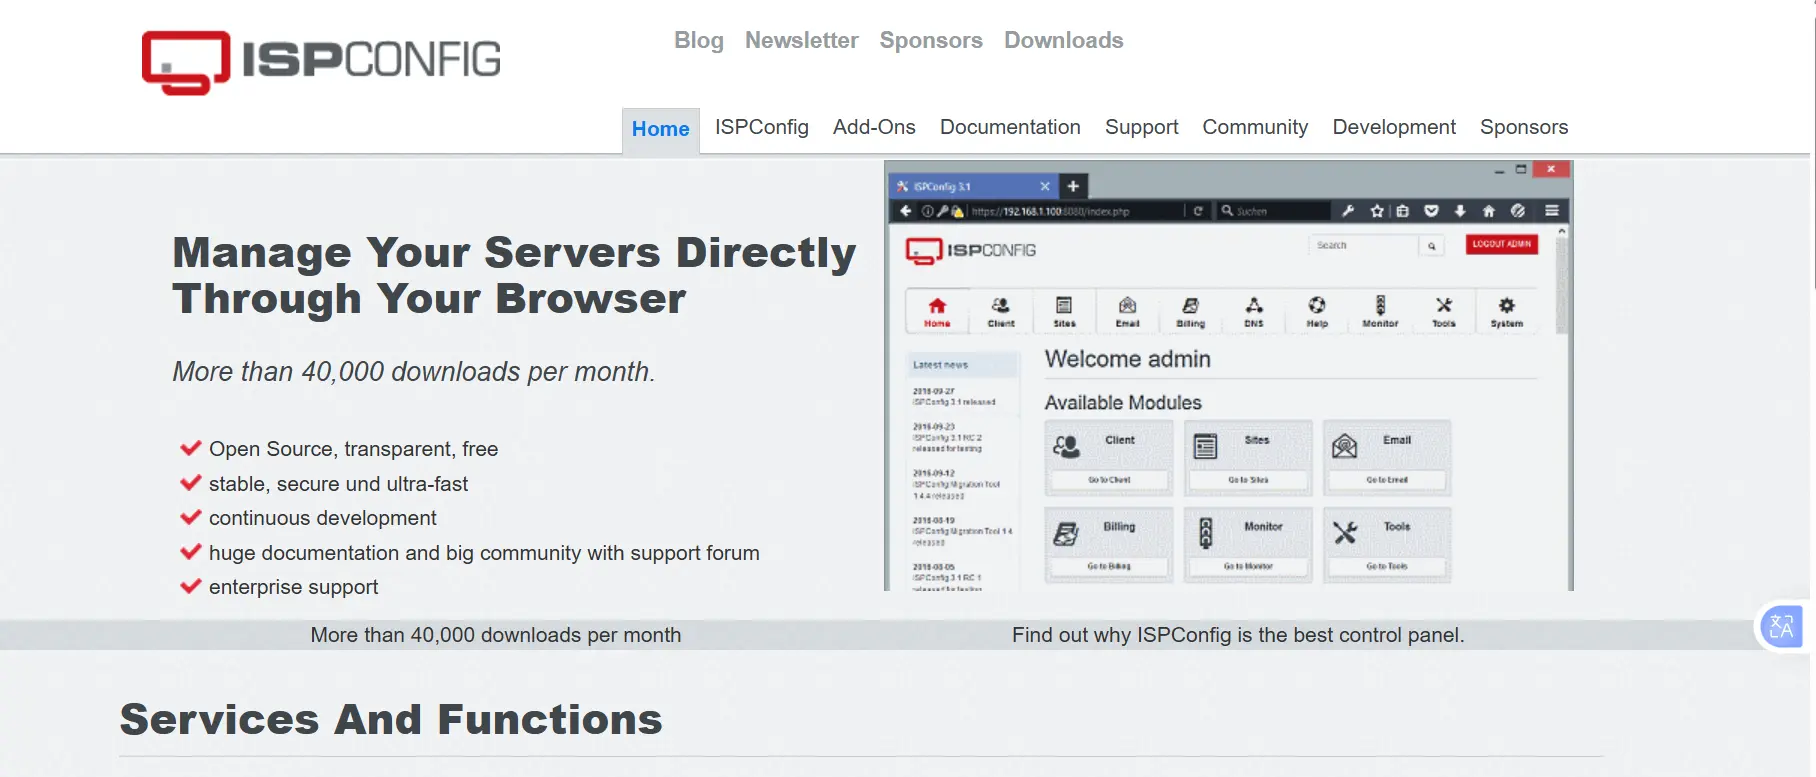Open the Development menu item
Image resolution: width=1816 pixels, height=777 pixels.
[1394, 128]
